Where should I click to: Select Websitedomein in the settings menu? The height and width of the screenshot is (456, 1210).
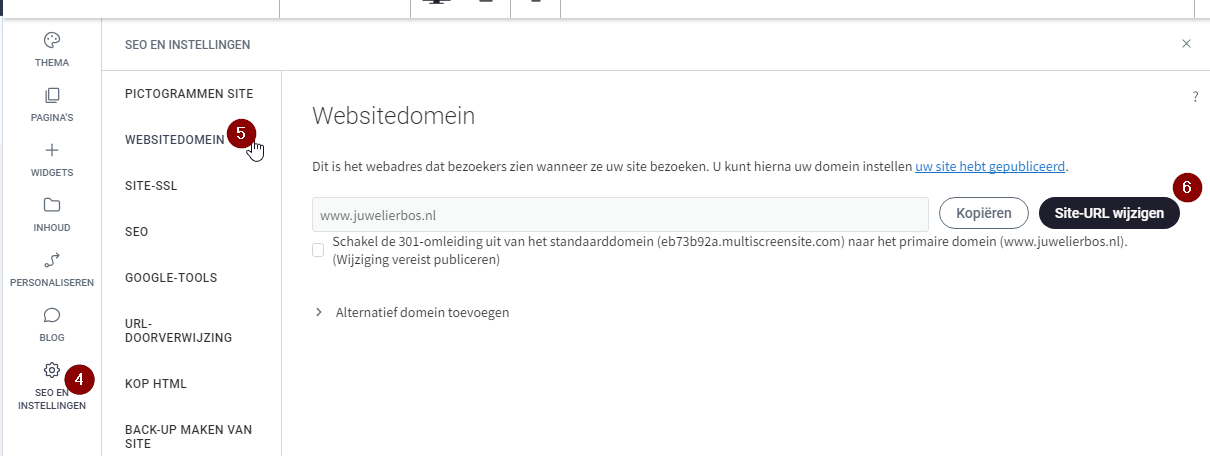pyautogui.click(x=174, y=140)
